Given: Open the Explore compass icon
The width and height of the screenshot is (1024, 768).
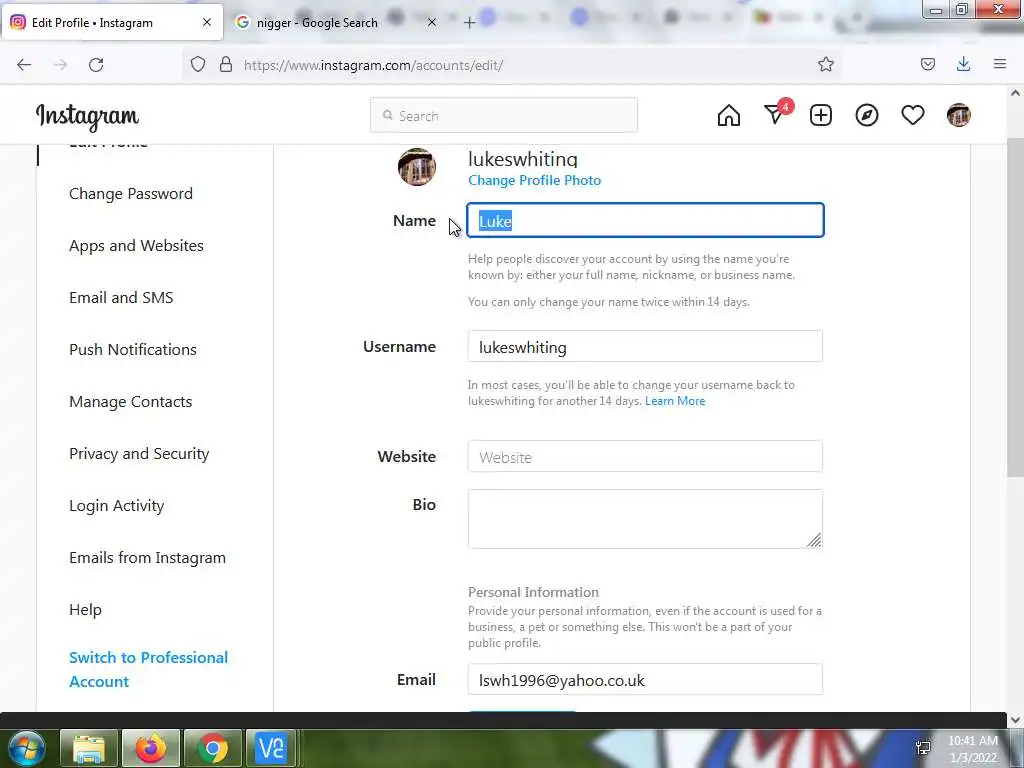Looking at the screenshot, I should click(x=867, y=116).
